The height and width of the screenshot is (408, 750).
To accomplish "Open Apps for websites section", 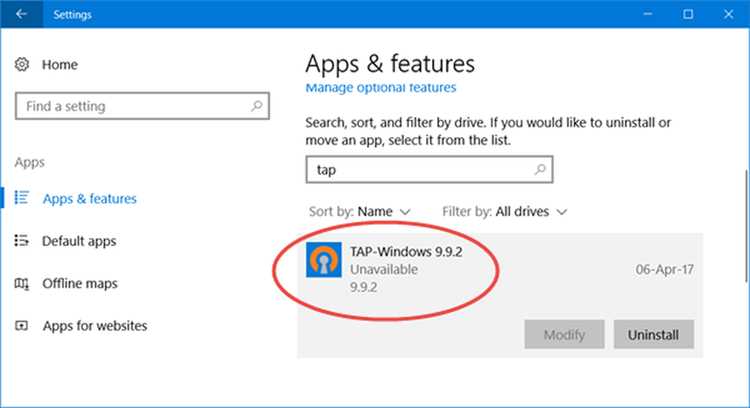I will coord(95,326).
